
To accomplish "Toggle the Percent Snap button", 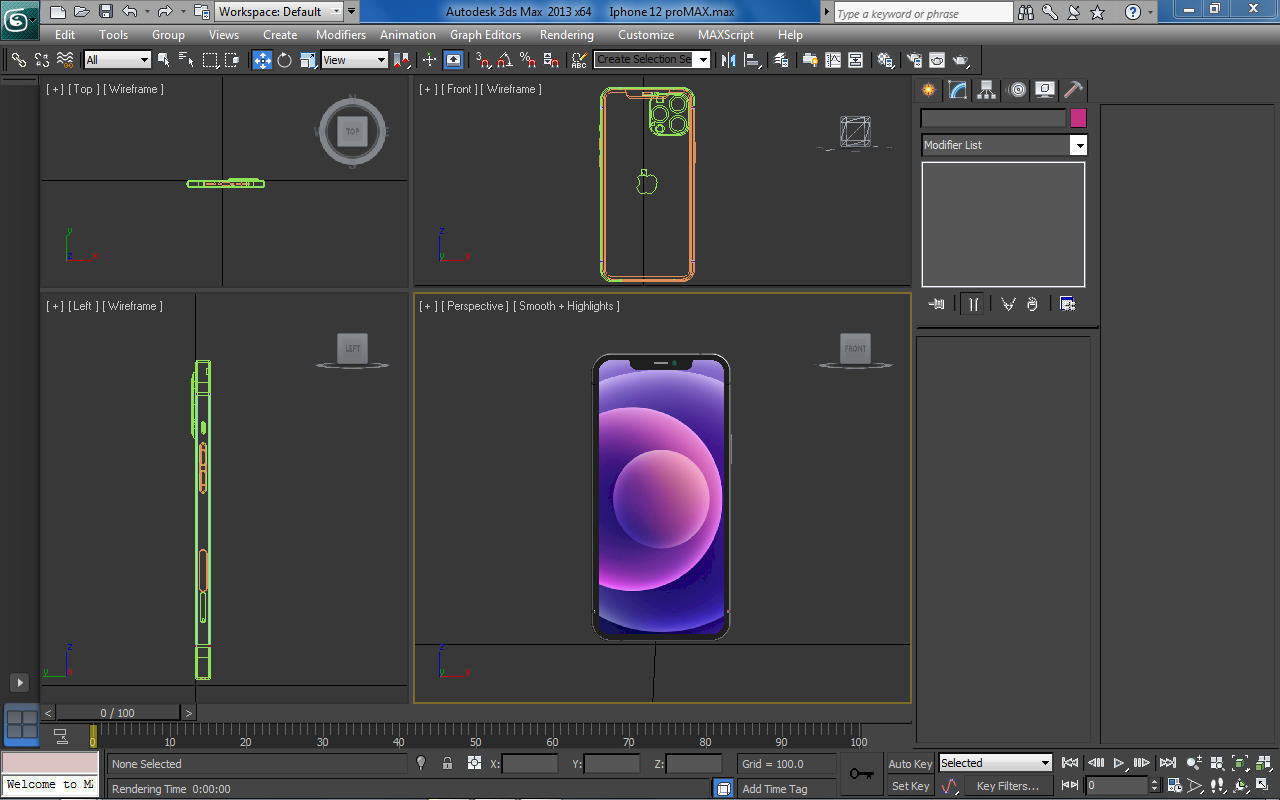I will coord(528,60).
